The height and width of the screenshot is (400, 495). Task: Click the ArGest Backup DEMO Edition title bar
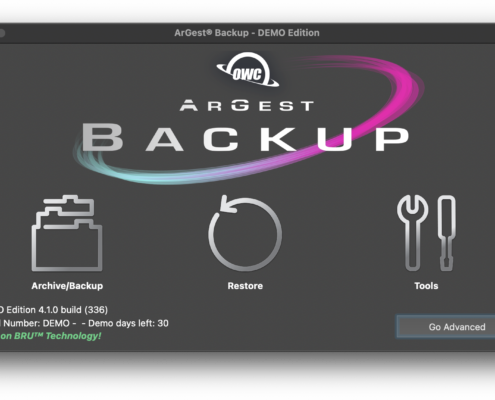[247, 33]
